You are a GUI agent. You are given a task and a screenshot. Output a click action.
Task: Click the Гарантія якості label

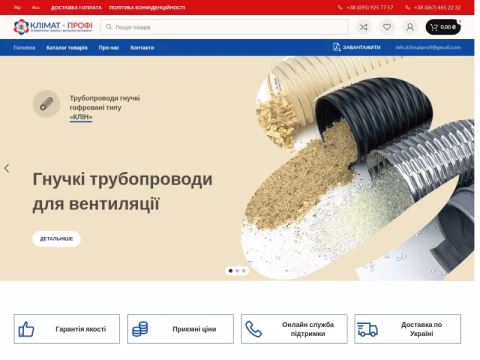81,329
